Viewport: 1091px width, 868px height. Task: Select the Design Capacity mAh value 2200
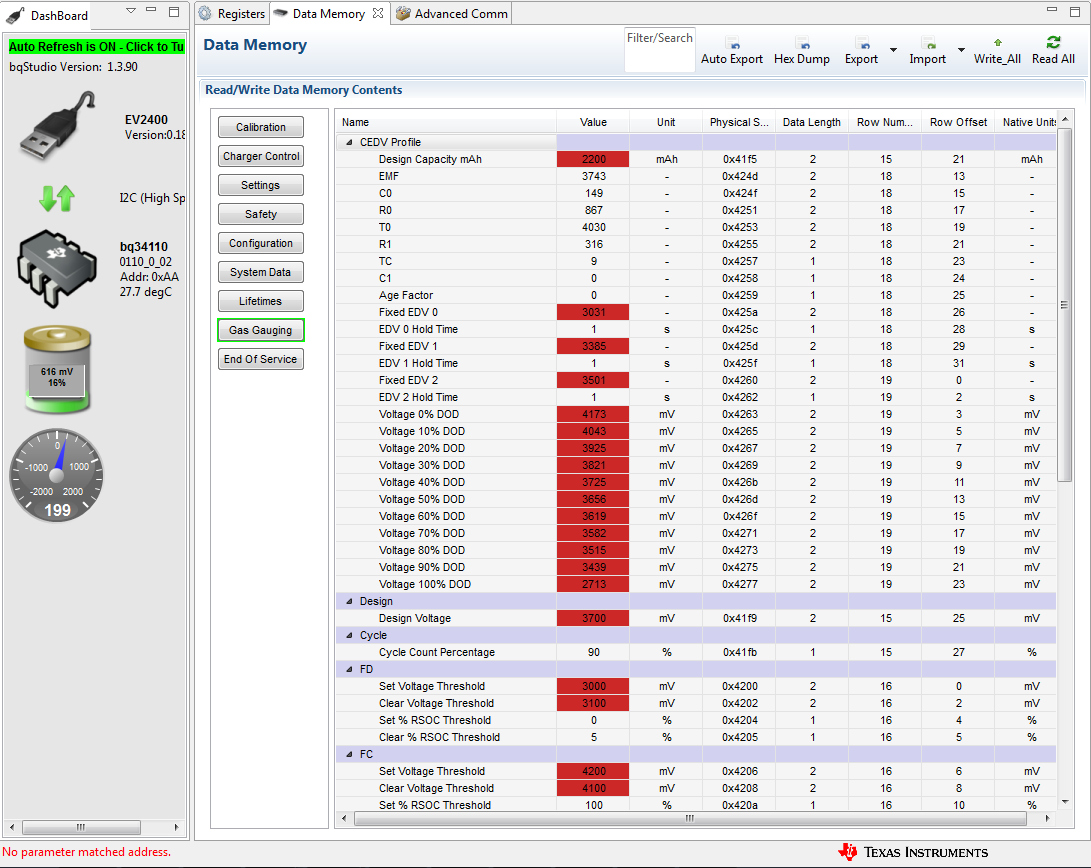594,159
